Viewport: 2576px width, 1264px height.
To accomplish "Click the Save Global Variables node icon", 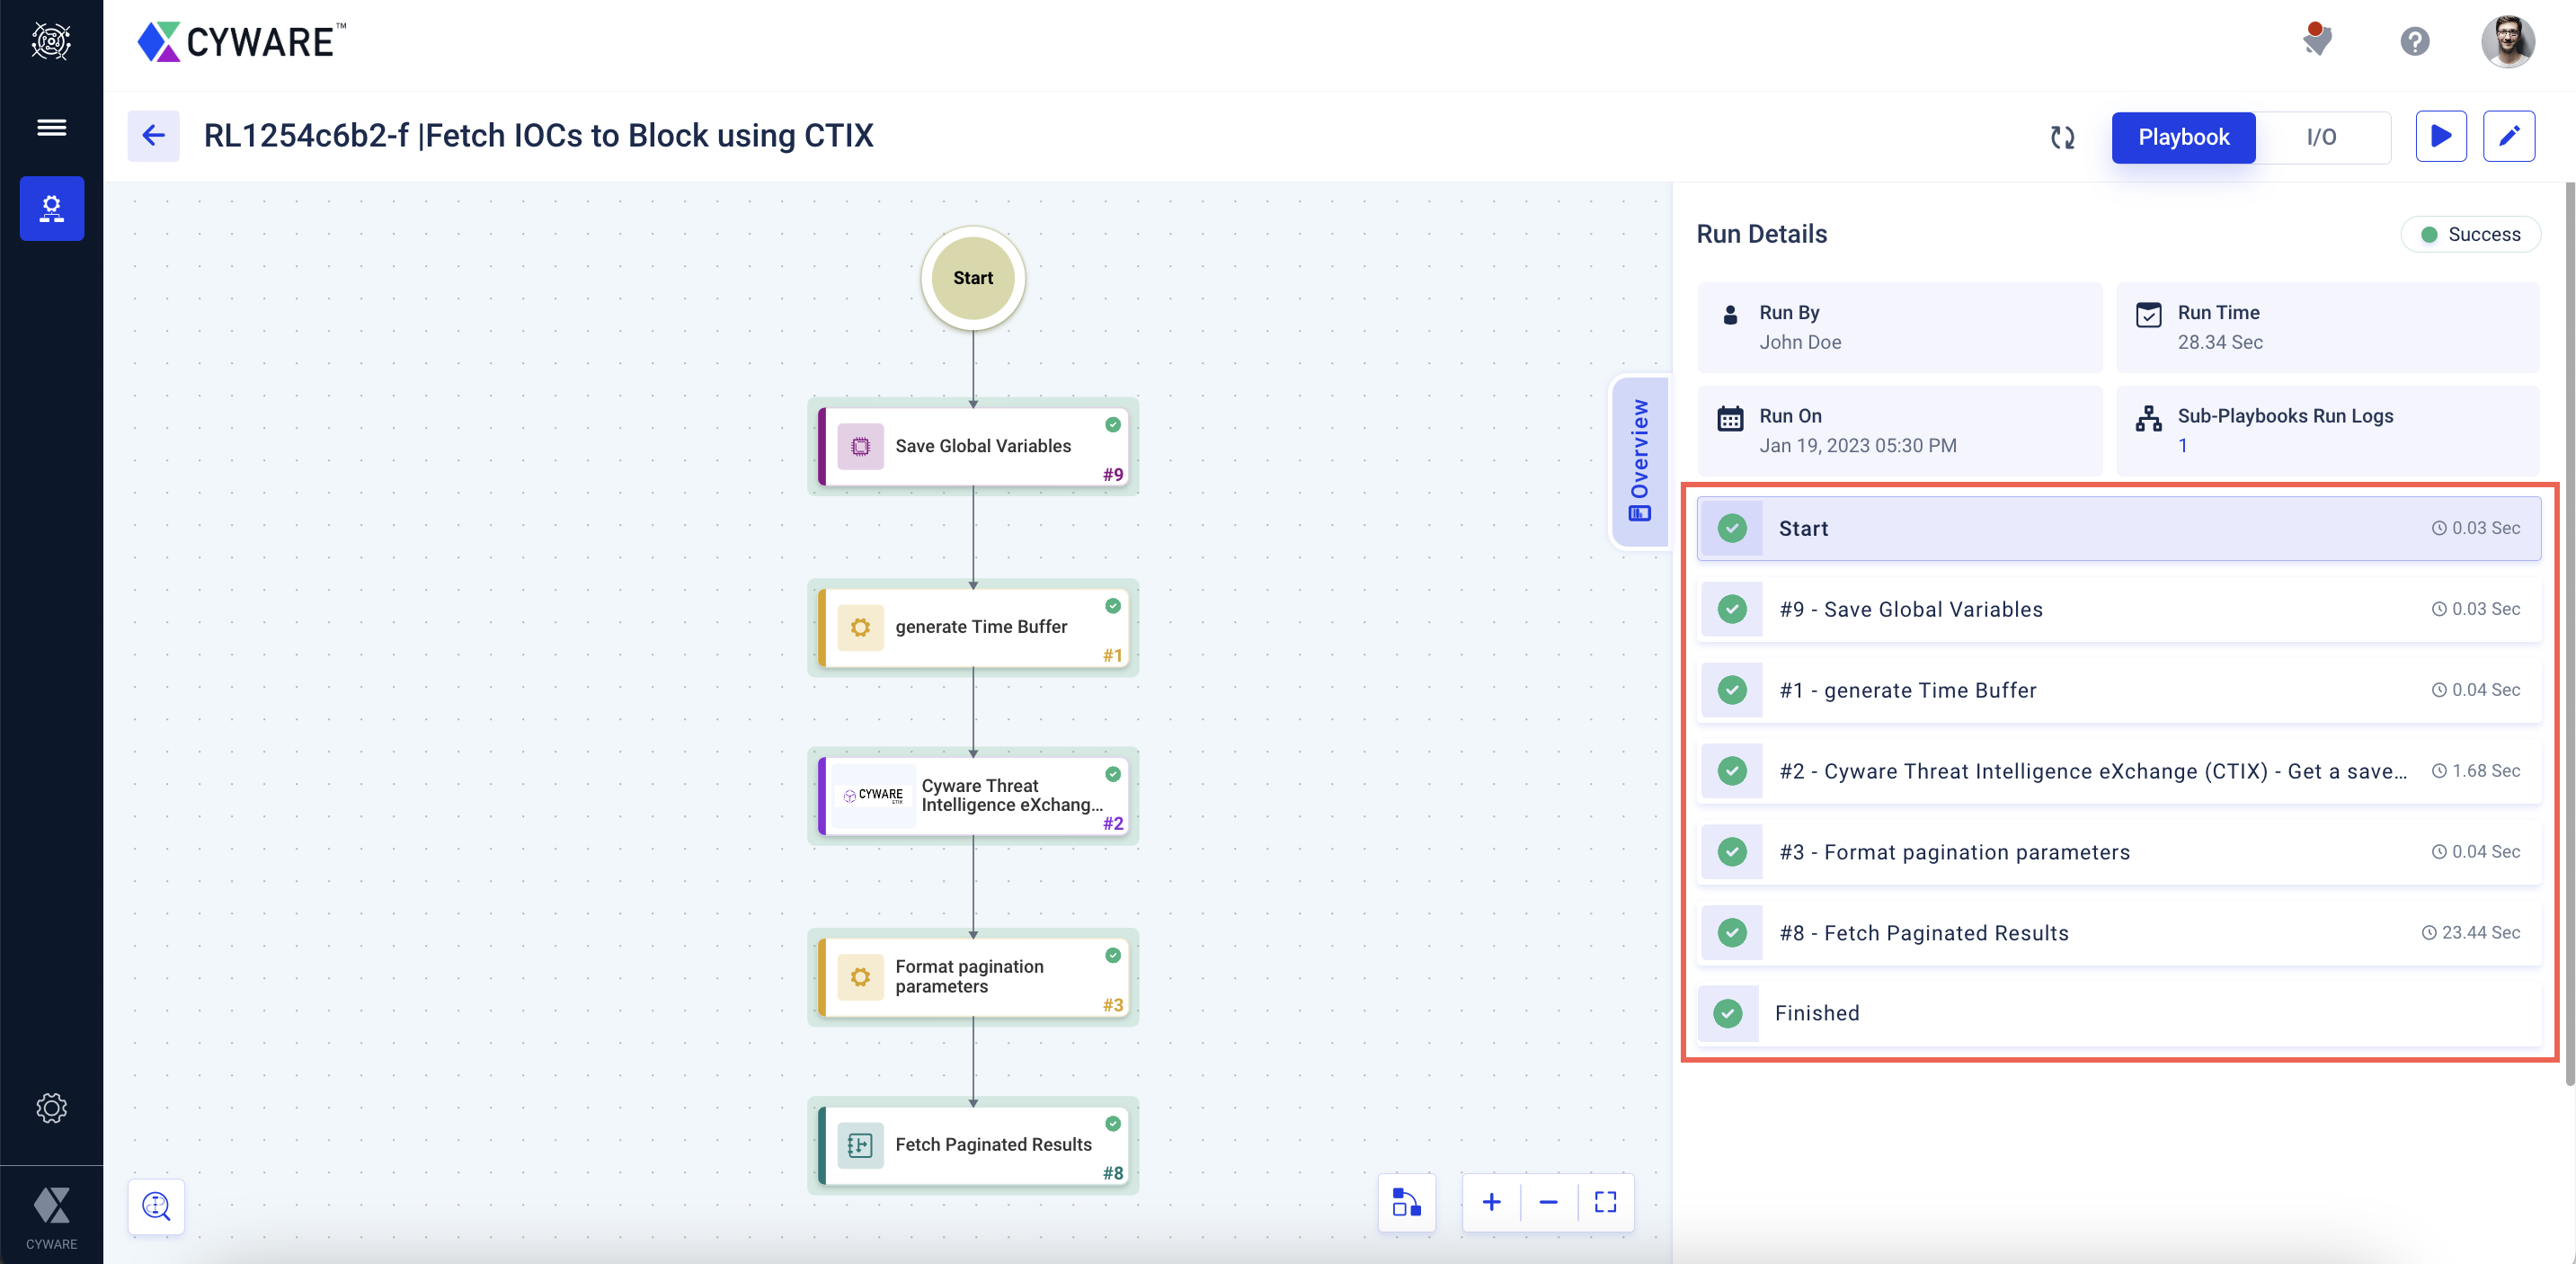I will click(x=860, y=446).
